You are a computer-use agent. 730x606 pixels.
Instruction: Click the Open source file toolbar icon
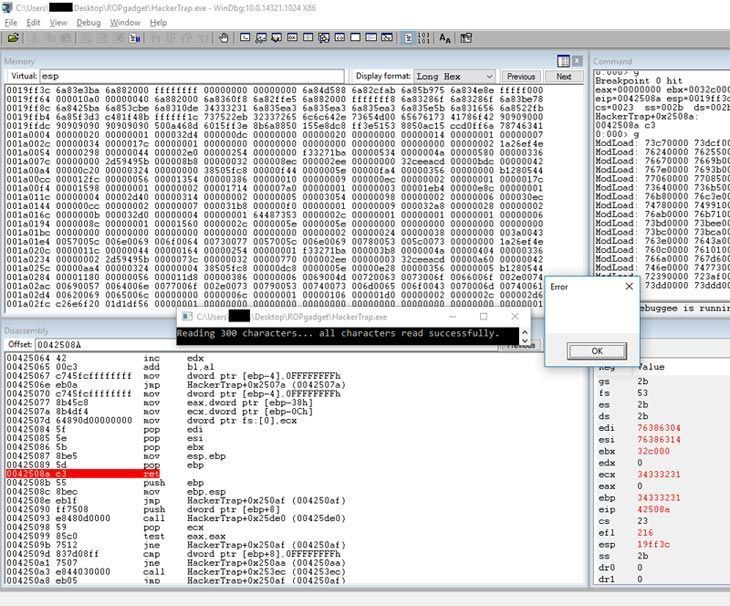coord(13,38)
